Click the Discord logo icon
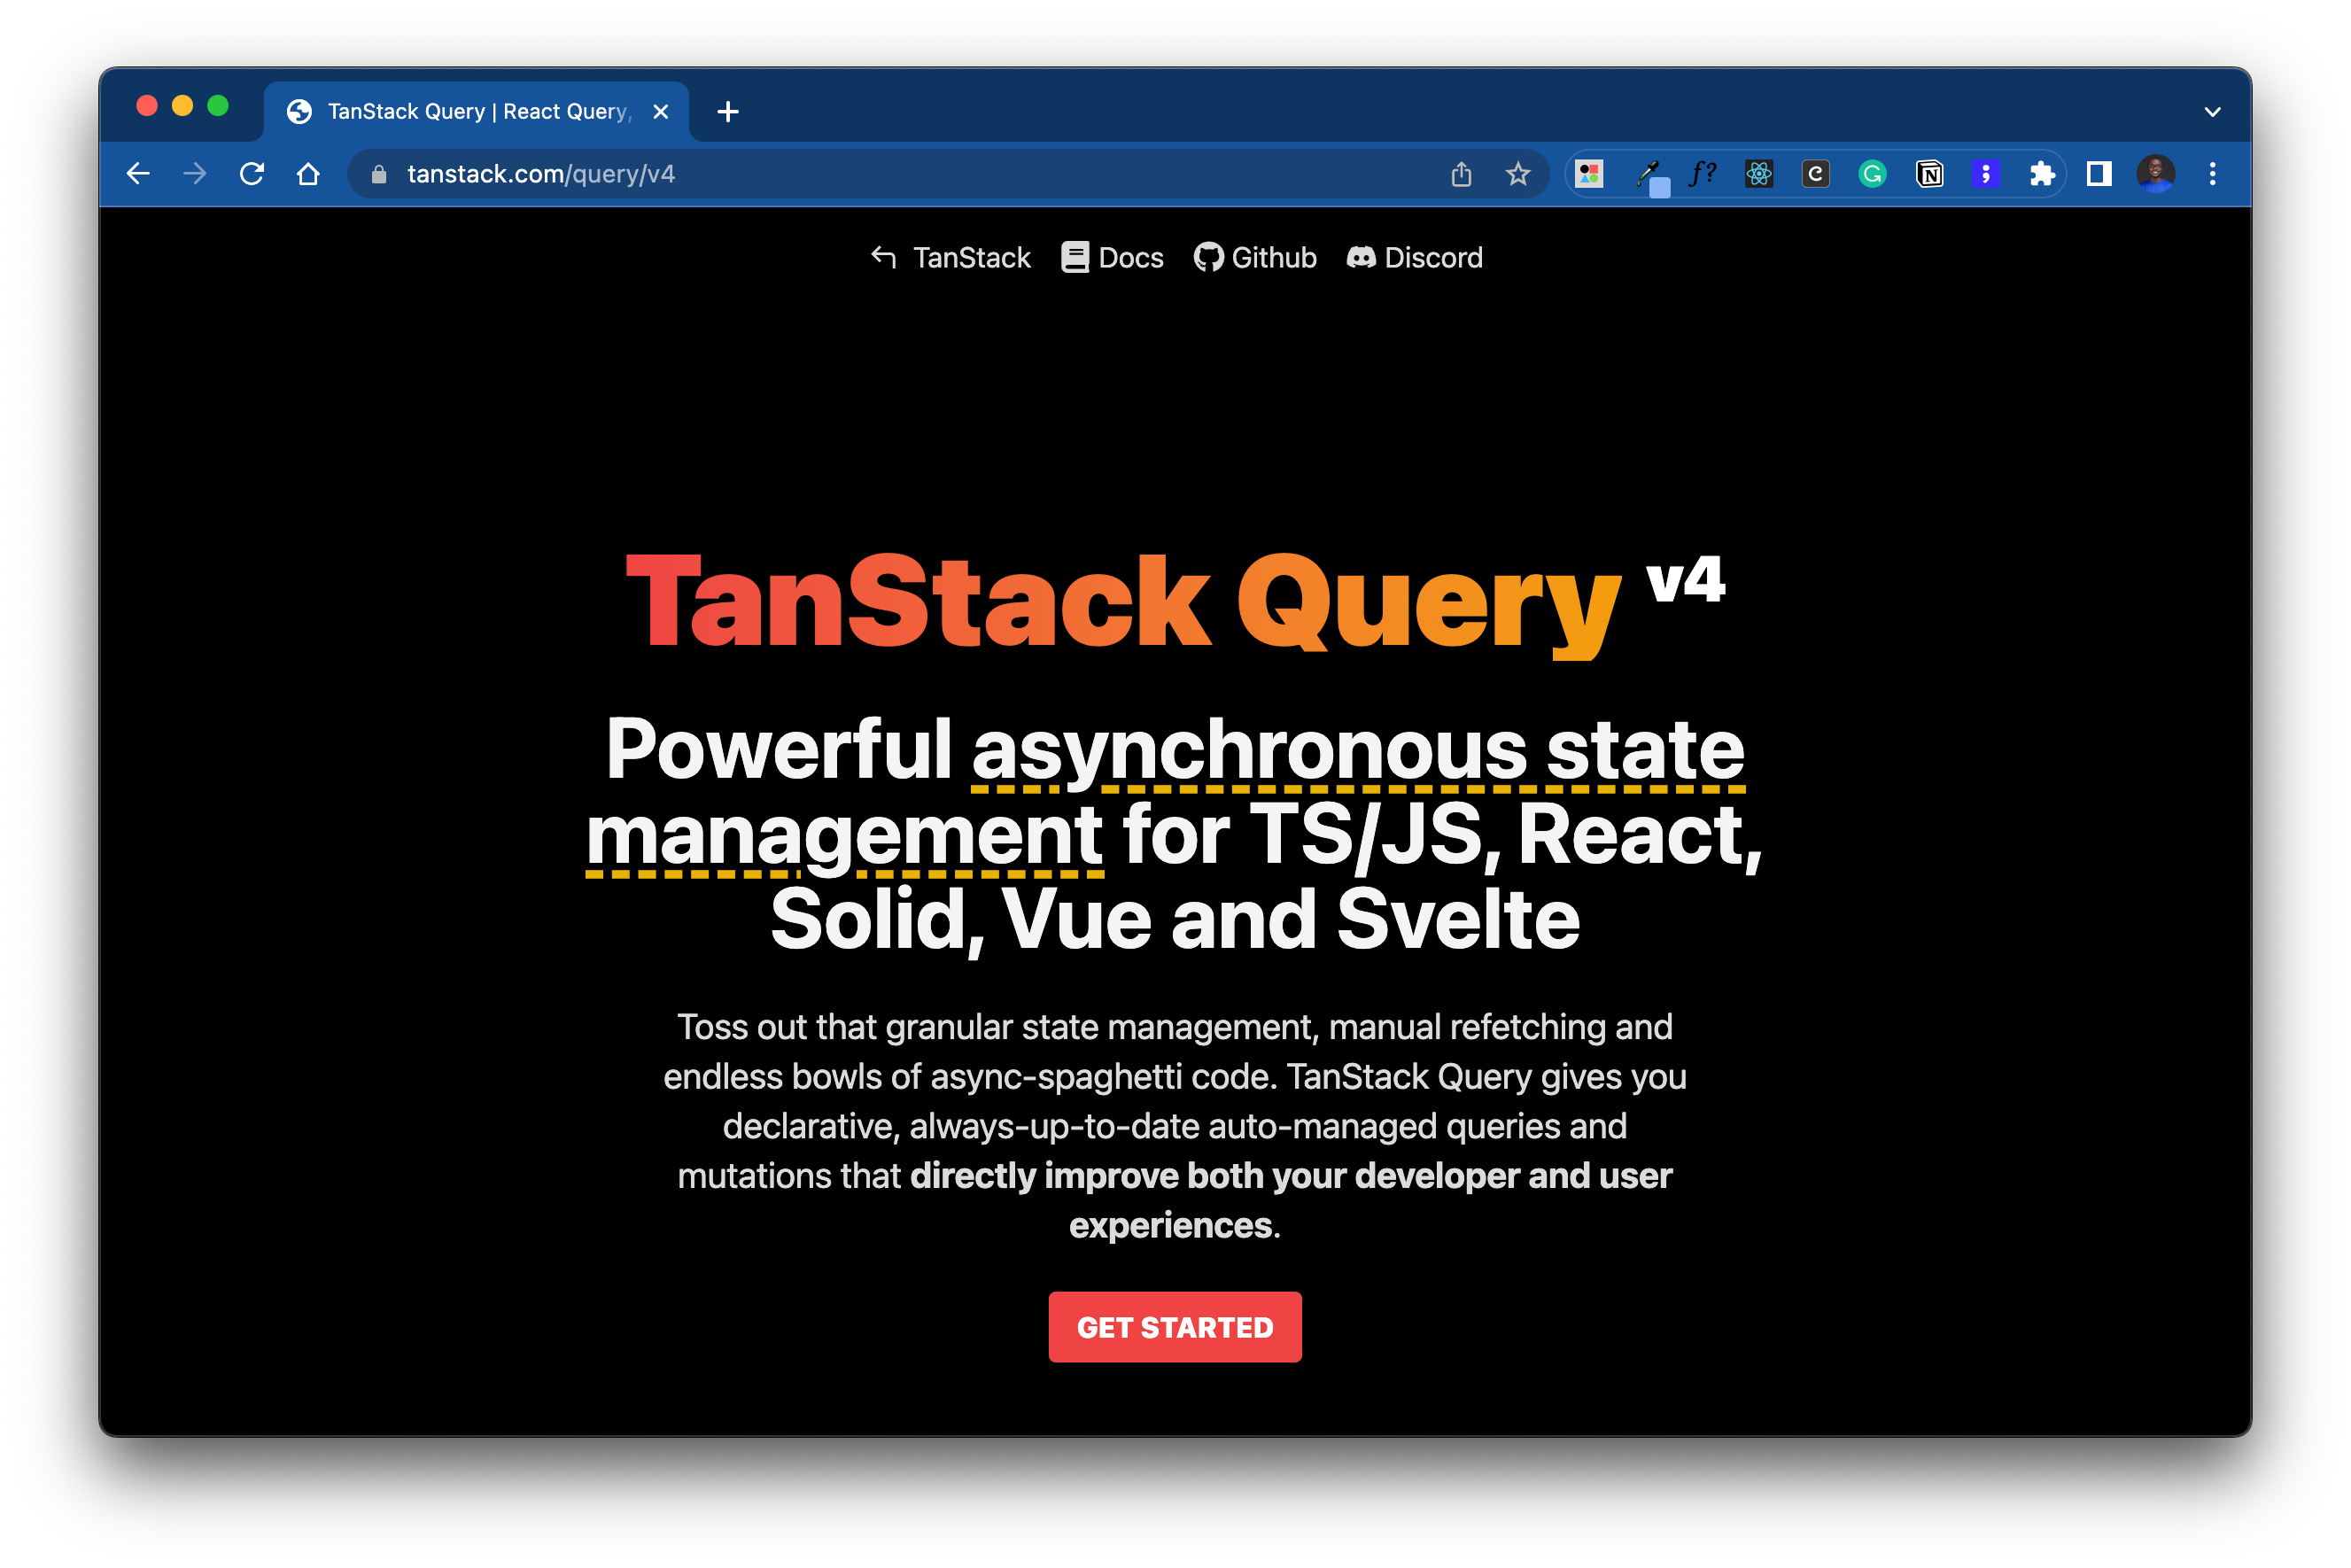This screenshot has height=1568, width=2351. click(x=1361, y=258)
